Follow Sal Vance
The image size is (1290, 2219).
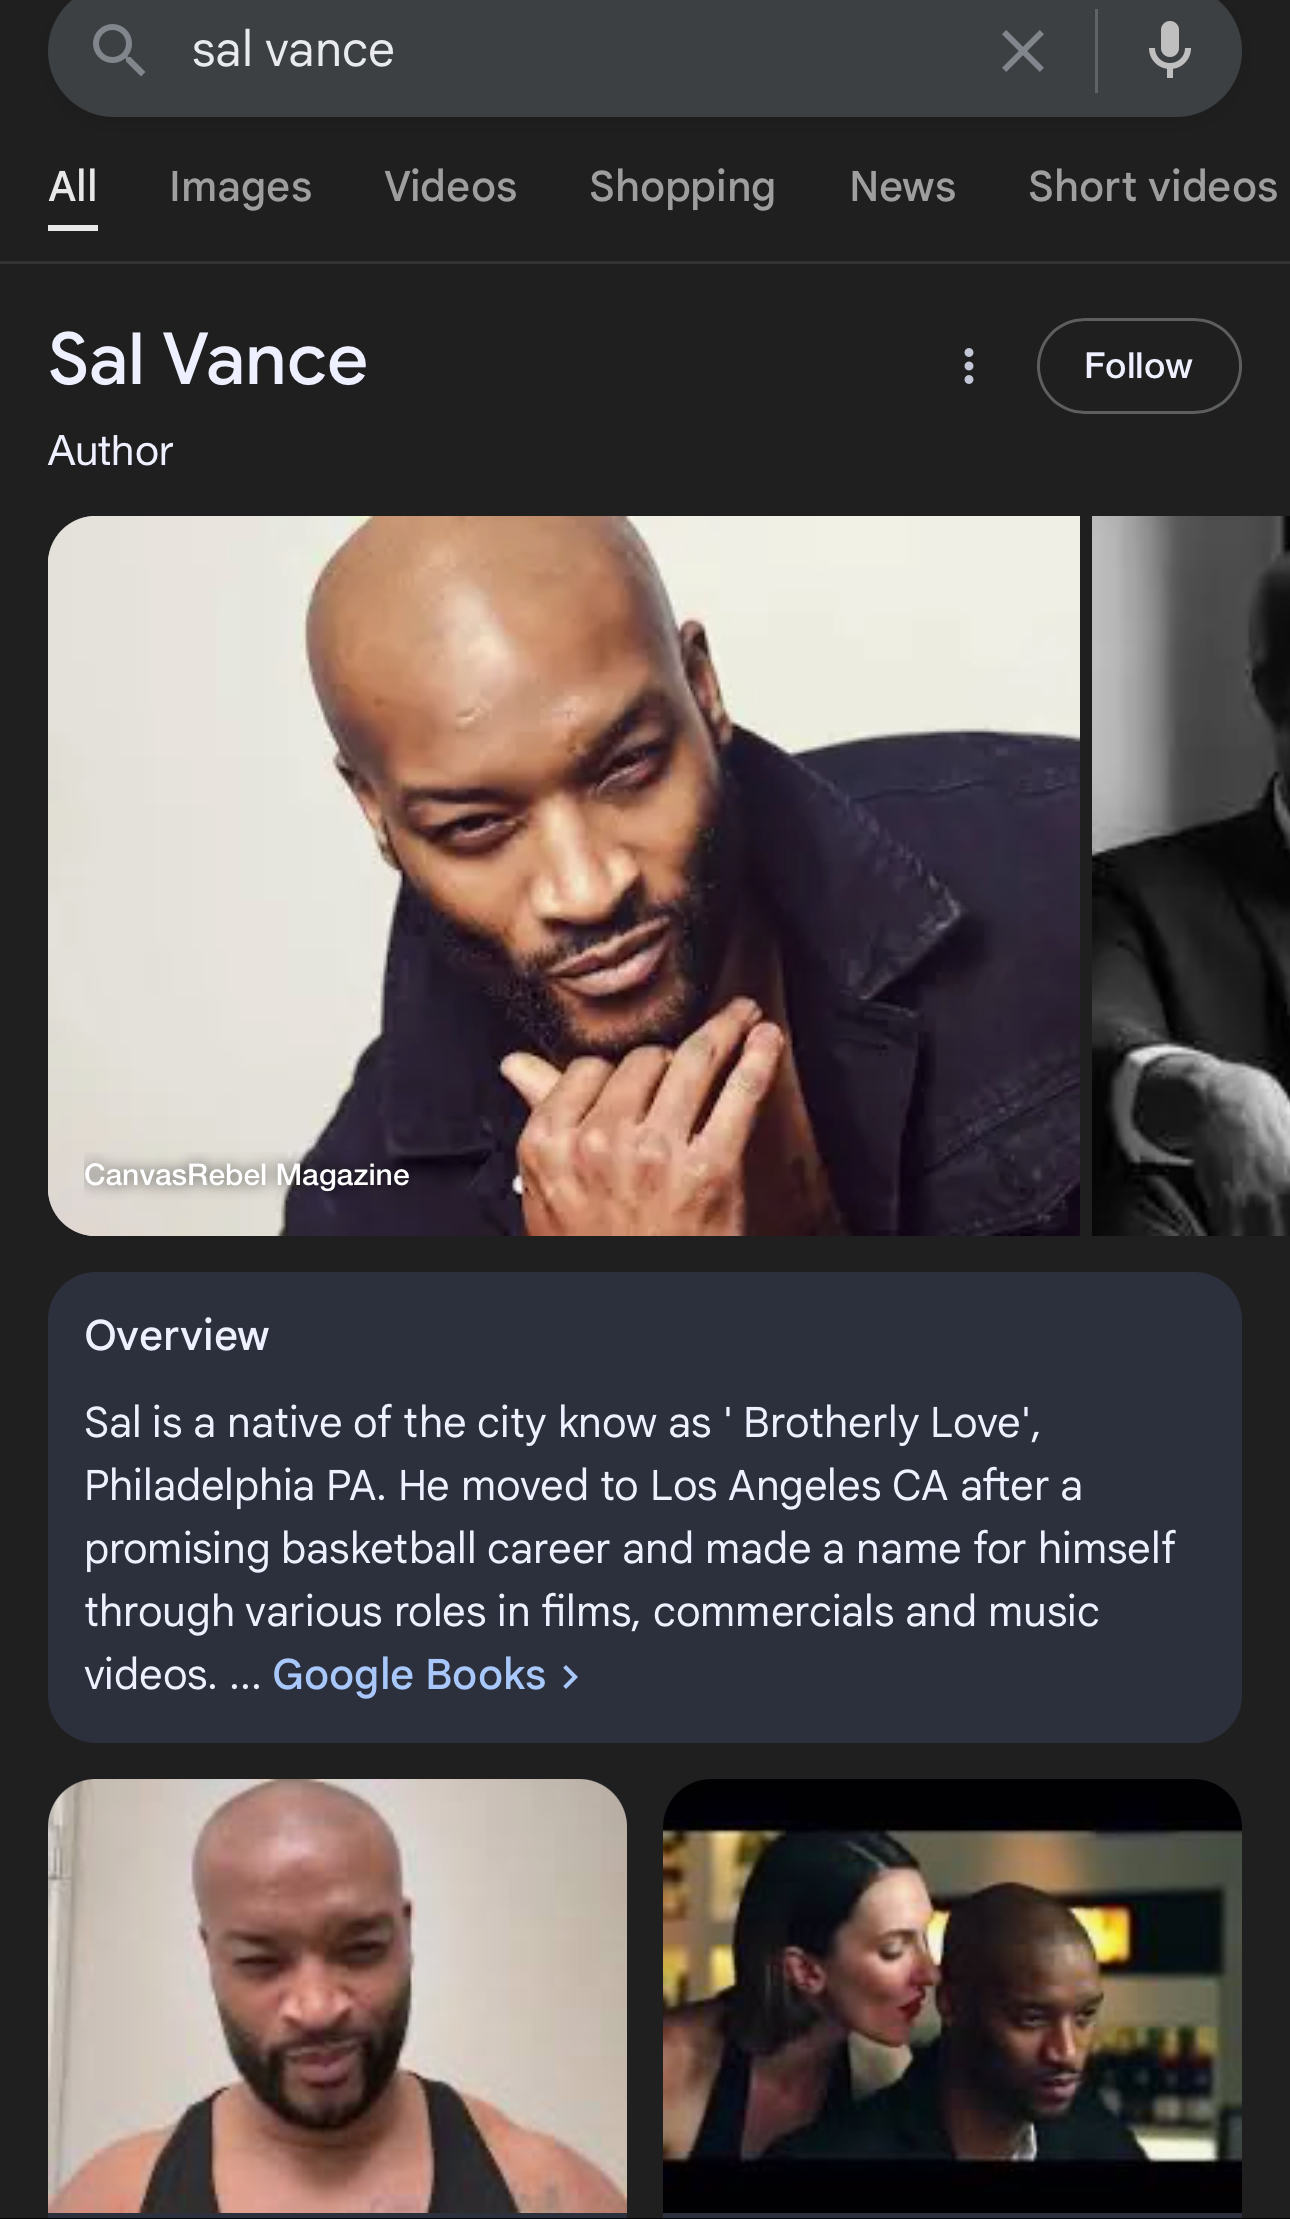pyautogui.click(x=1139, y=366)
